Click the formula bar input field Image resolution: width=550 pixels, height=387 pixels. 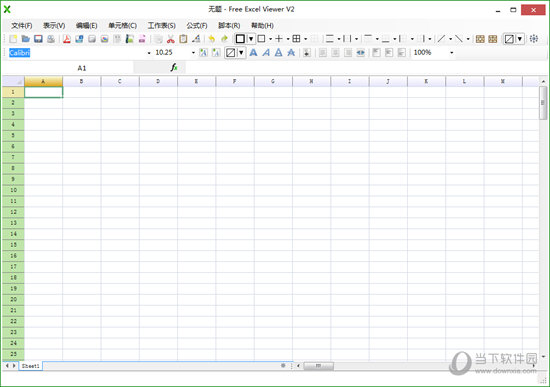coord(365,68)
